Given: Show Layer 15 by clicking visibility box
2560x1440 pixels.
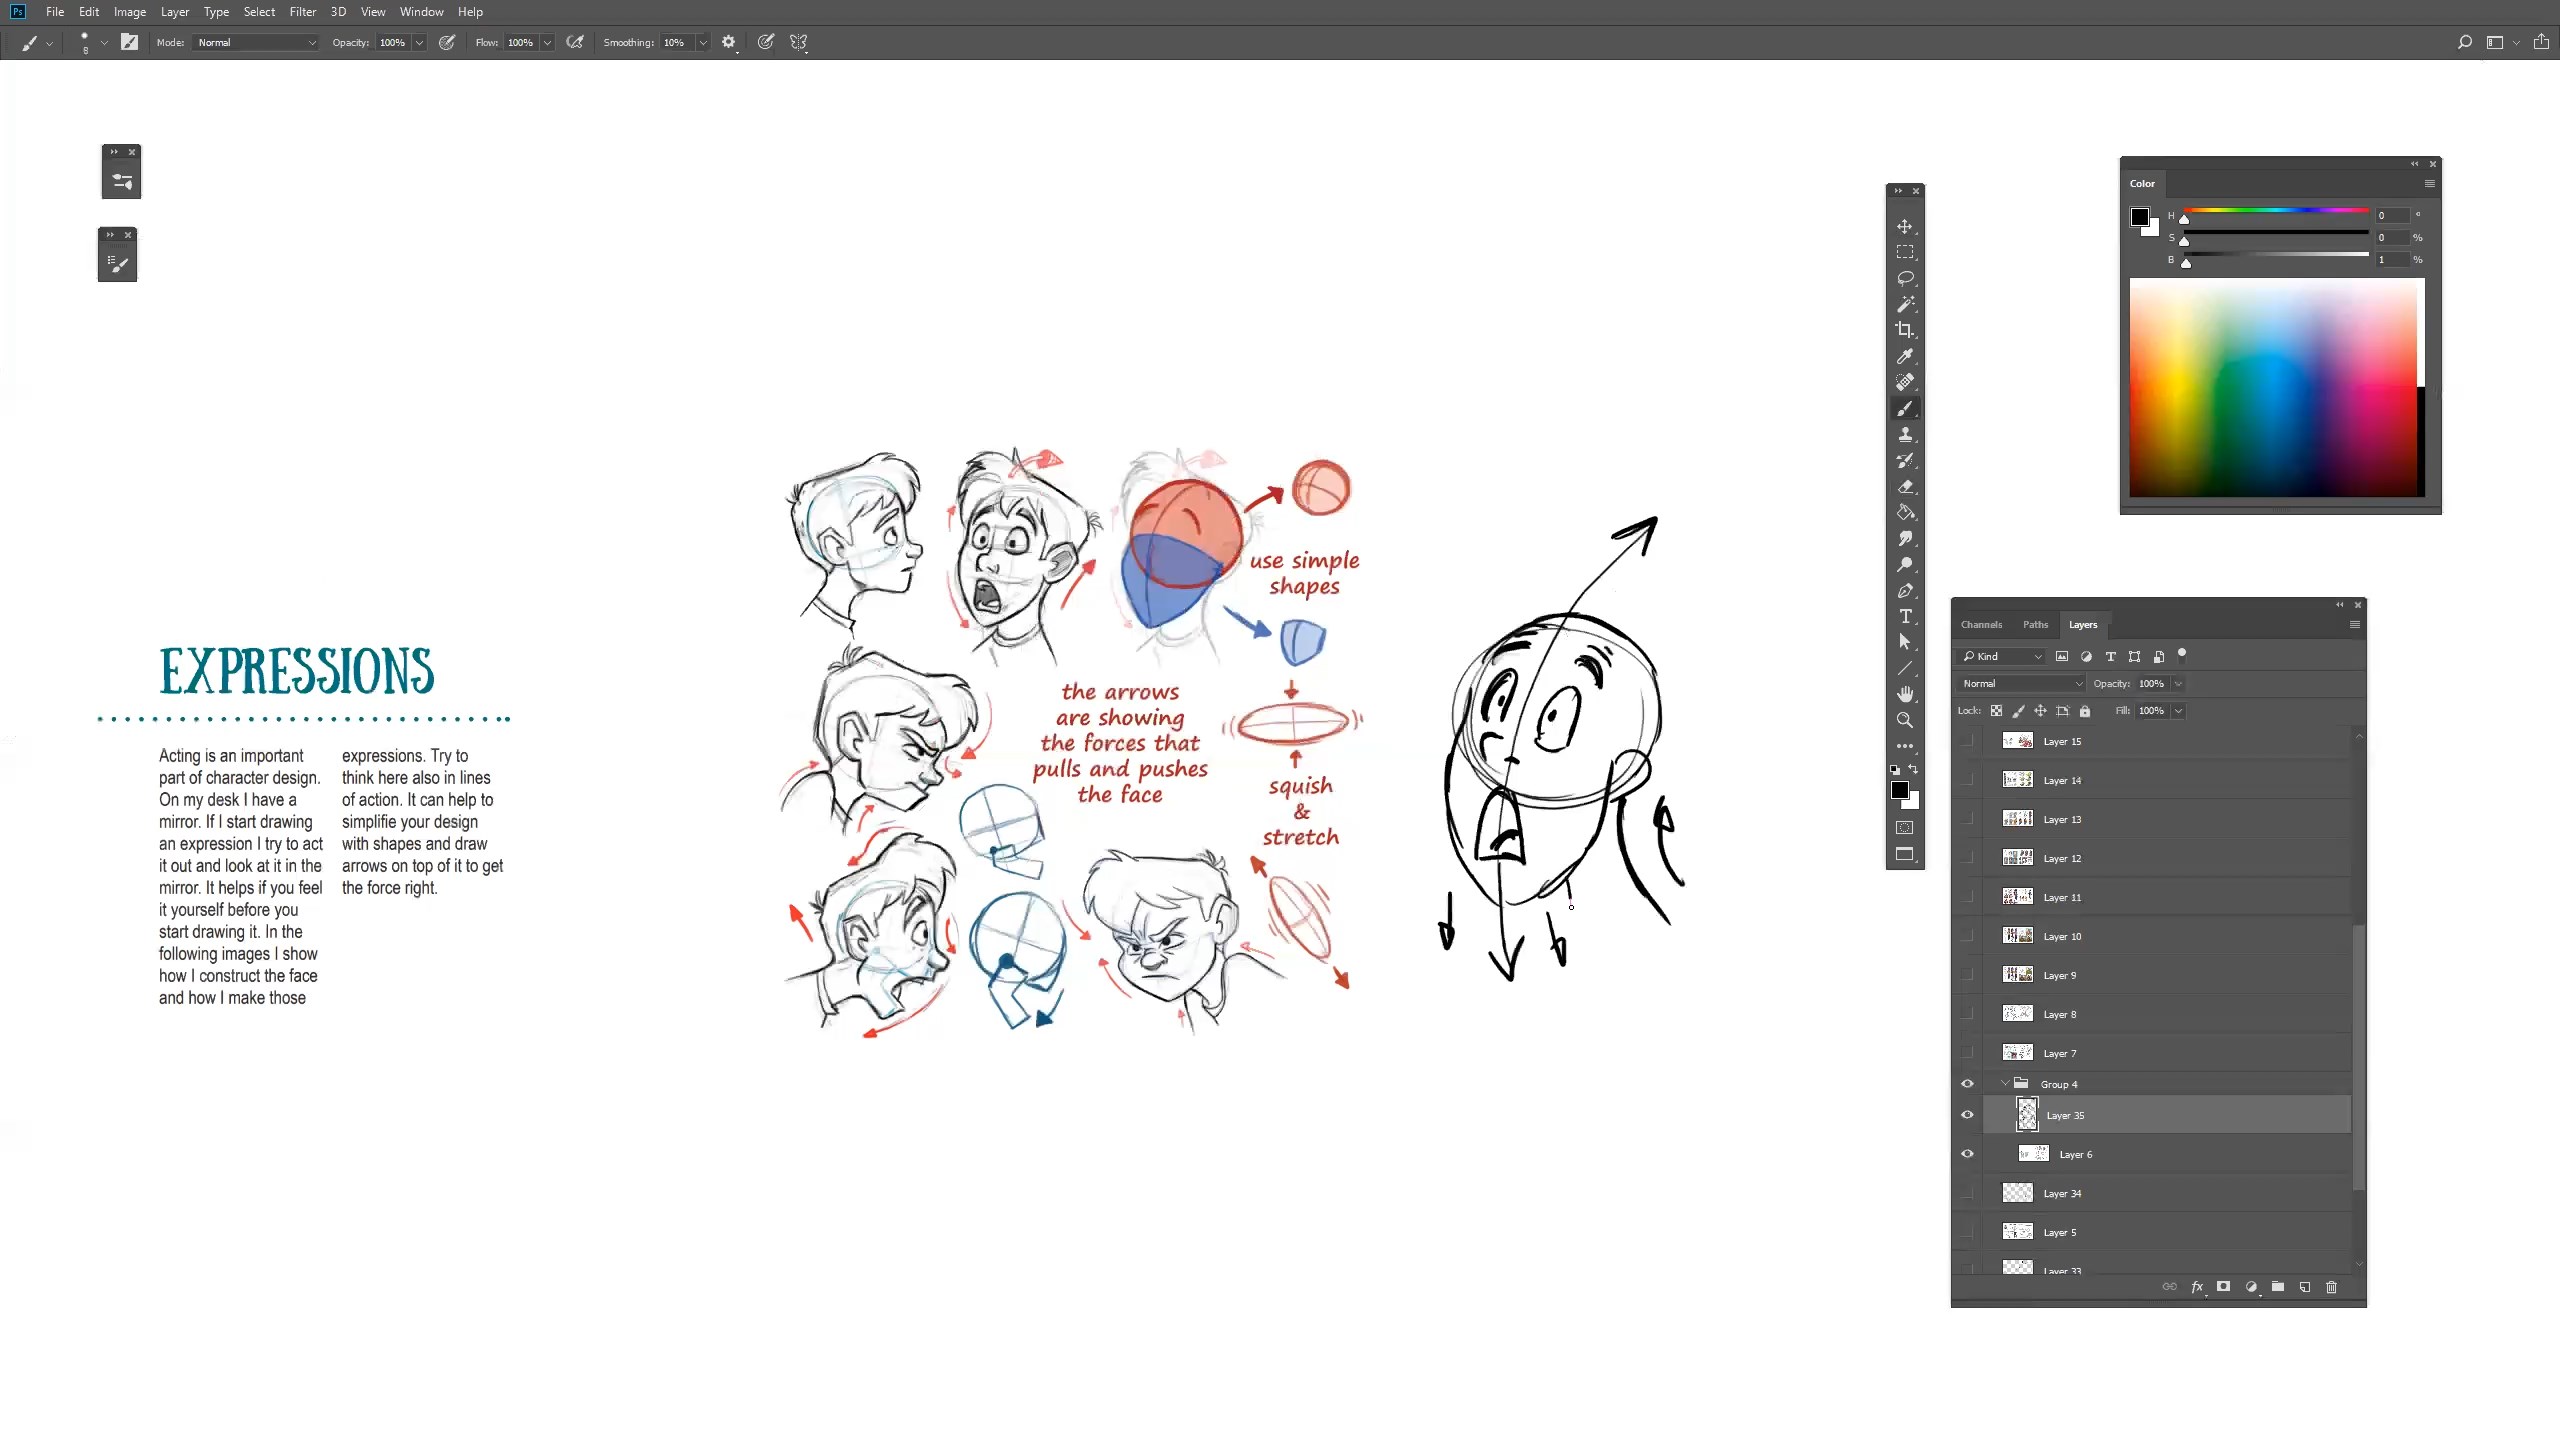Looking at the screenshot, I should click(1967, 741).
